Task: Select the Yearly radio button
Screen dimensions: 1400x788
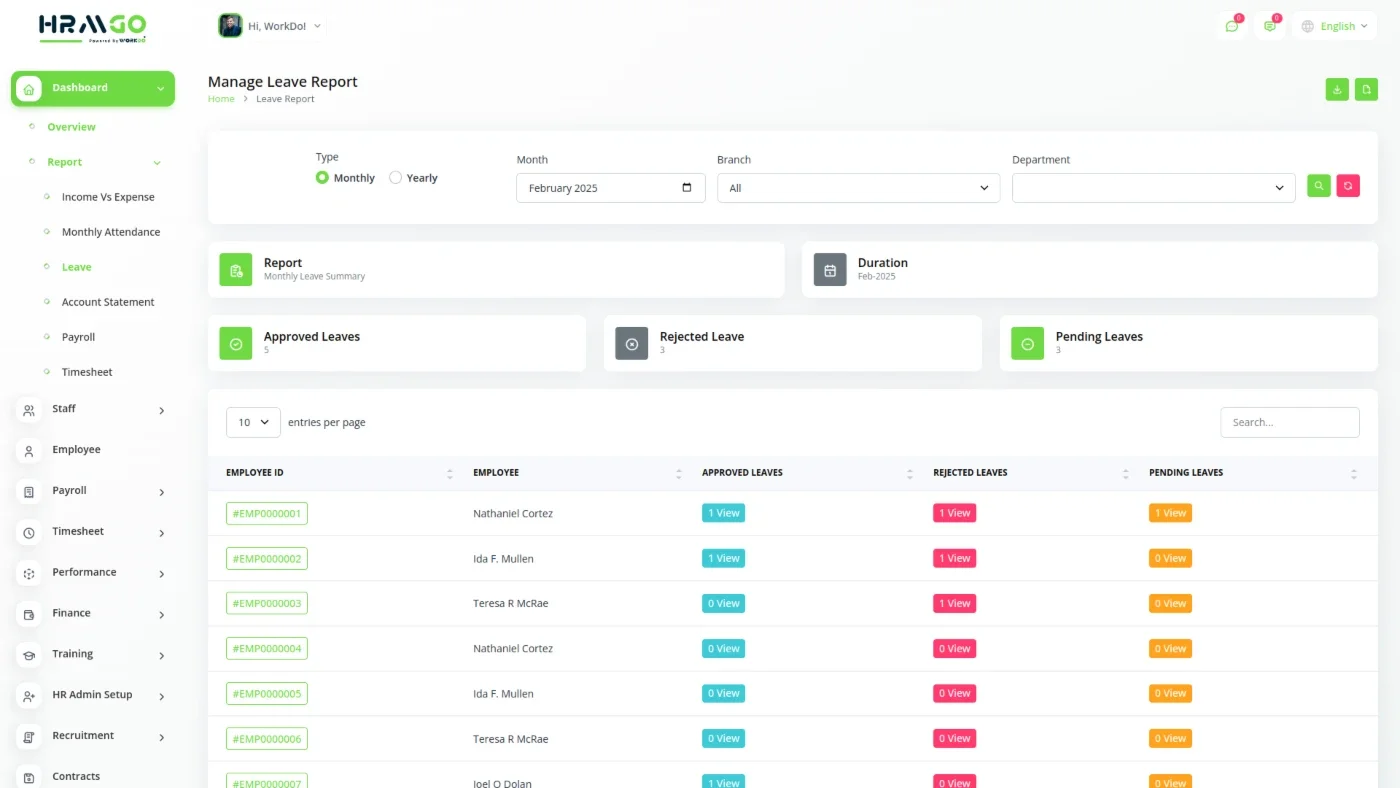Action: click(x=395, y=178)
